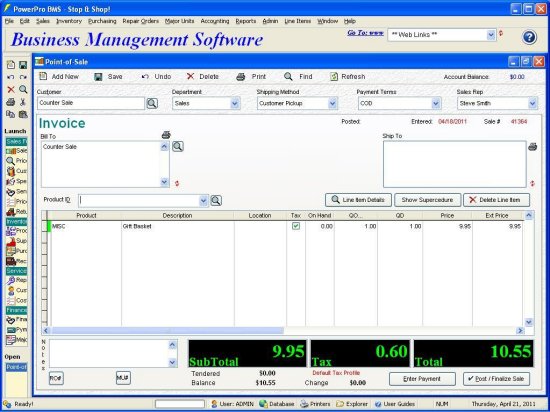The image size is (550, 412).
Task: Click the Gift Basket description cell
Action: (178, 227)
